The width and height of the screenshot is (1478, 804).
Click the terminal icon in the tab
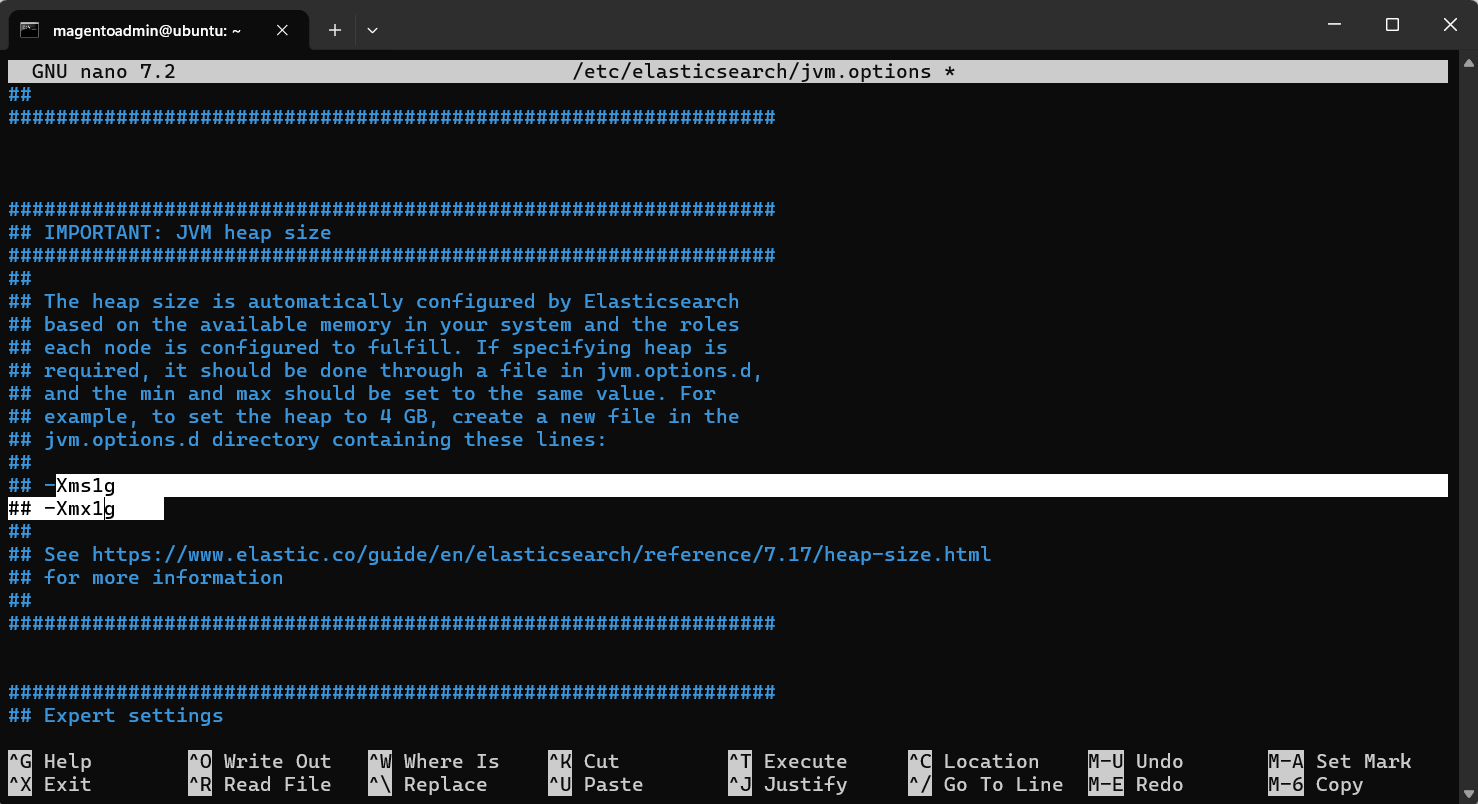tap(30, 30)
